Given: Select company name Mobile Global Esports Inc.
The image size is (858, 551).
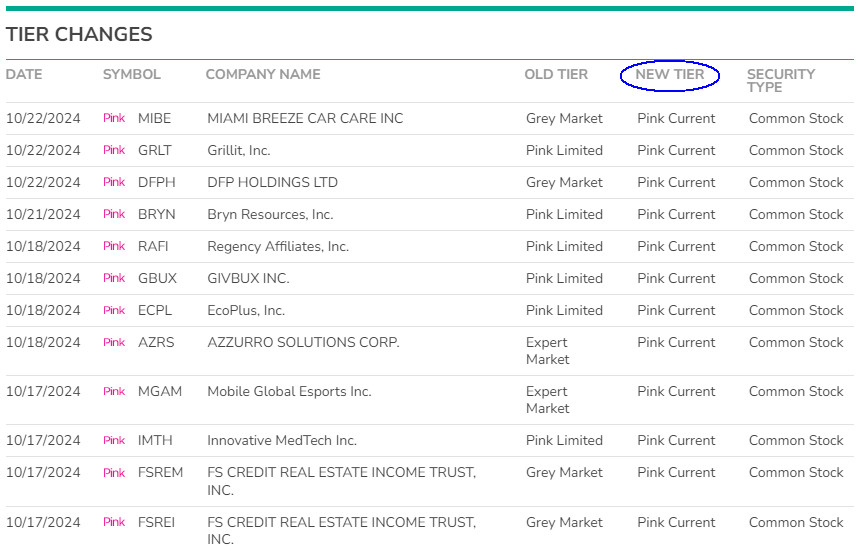Looking at the screenshot, I should [x=289, y=392].
